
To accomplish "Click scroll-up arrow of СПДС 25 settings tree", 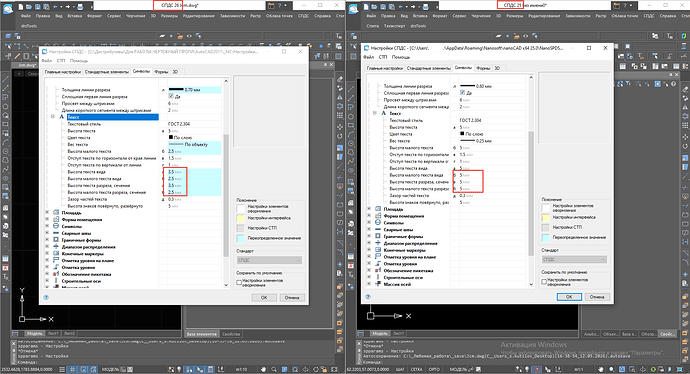I will pyautogui.click(x=531, y=77).
